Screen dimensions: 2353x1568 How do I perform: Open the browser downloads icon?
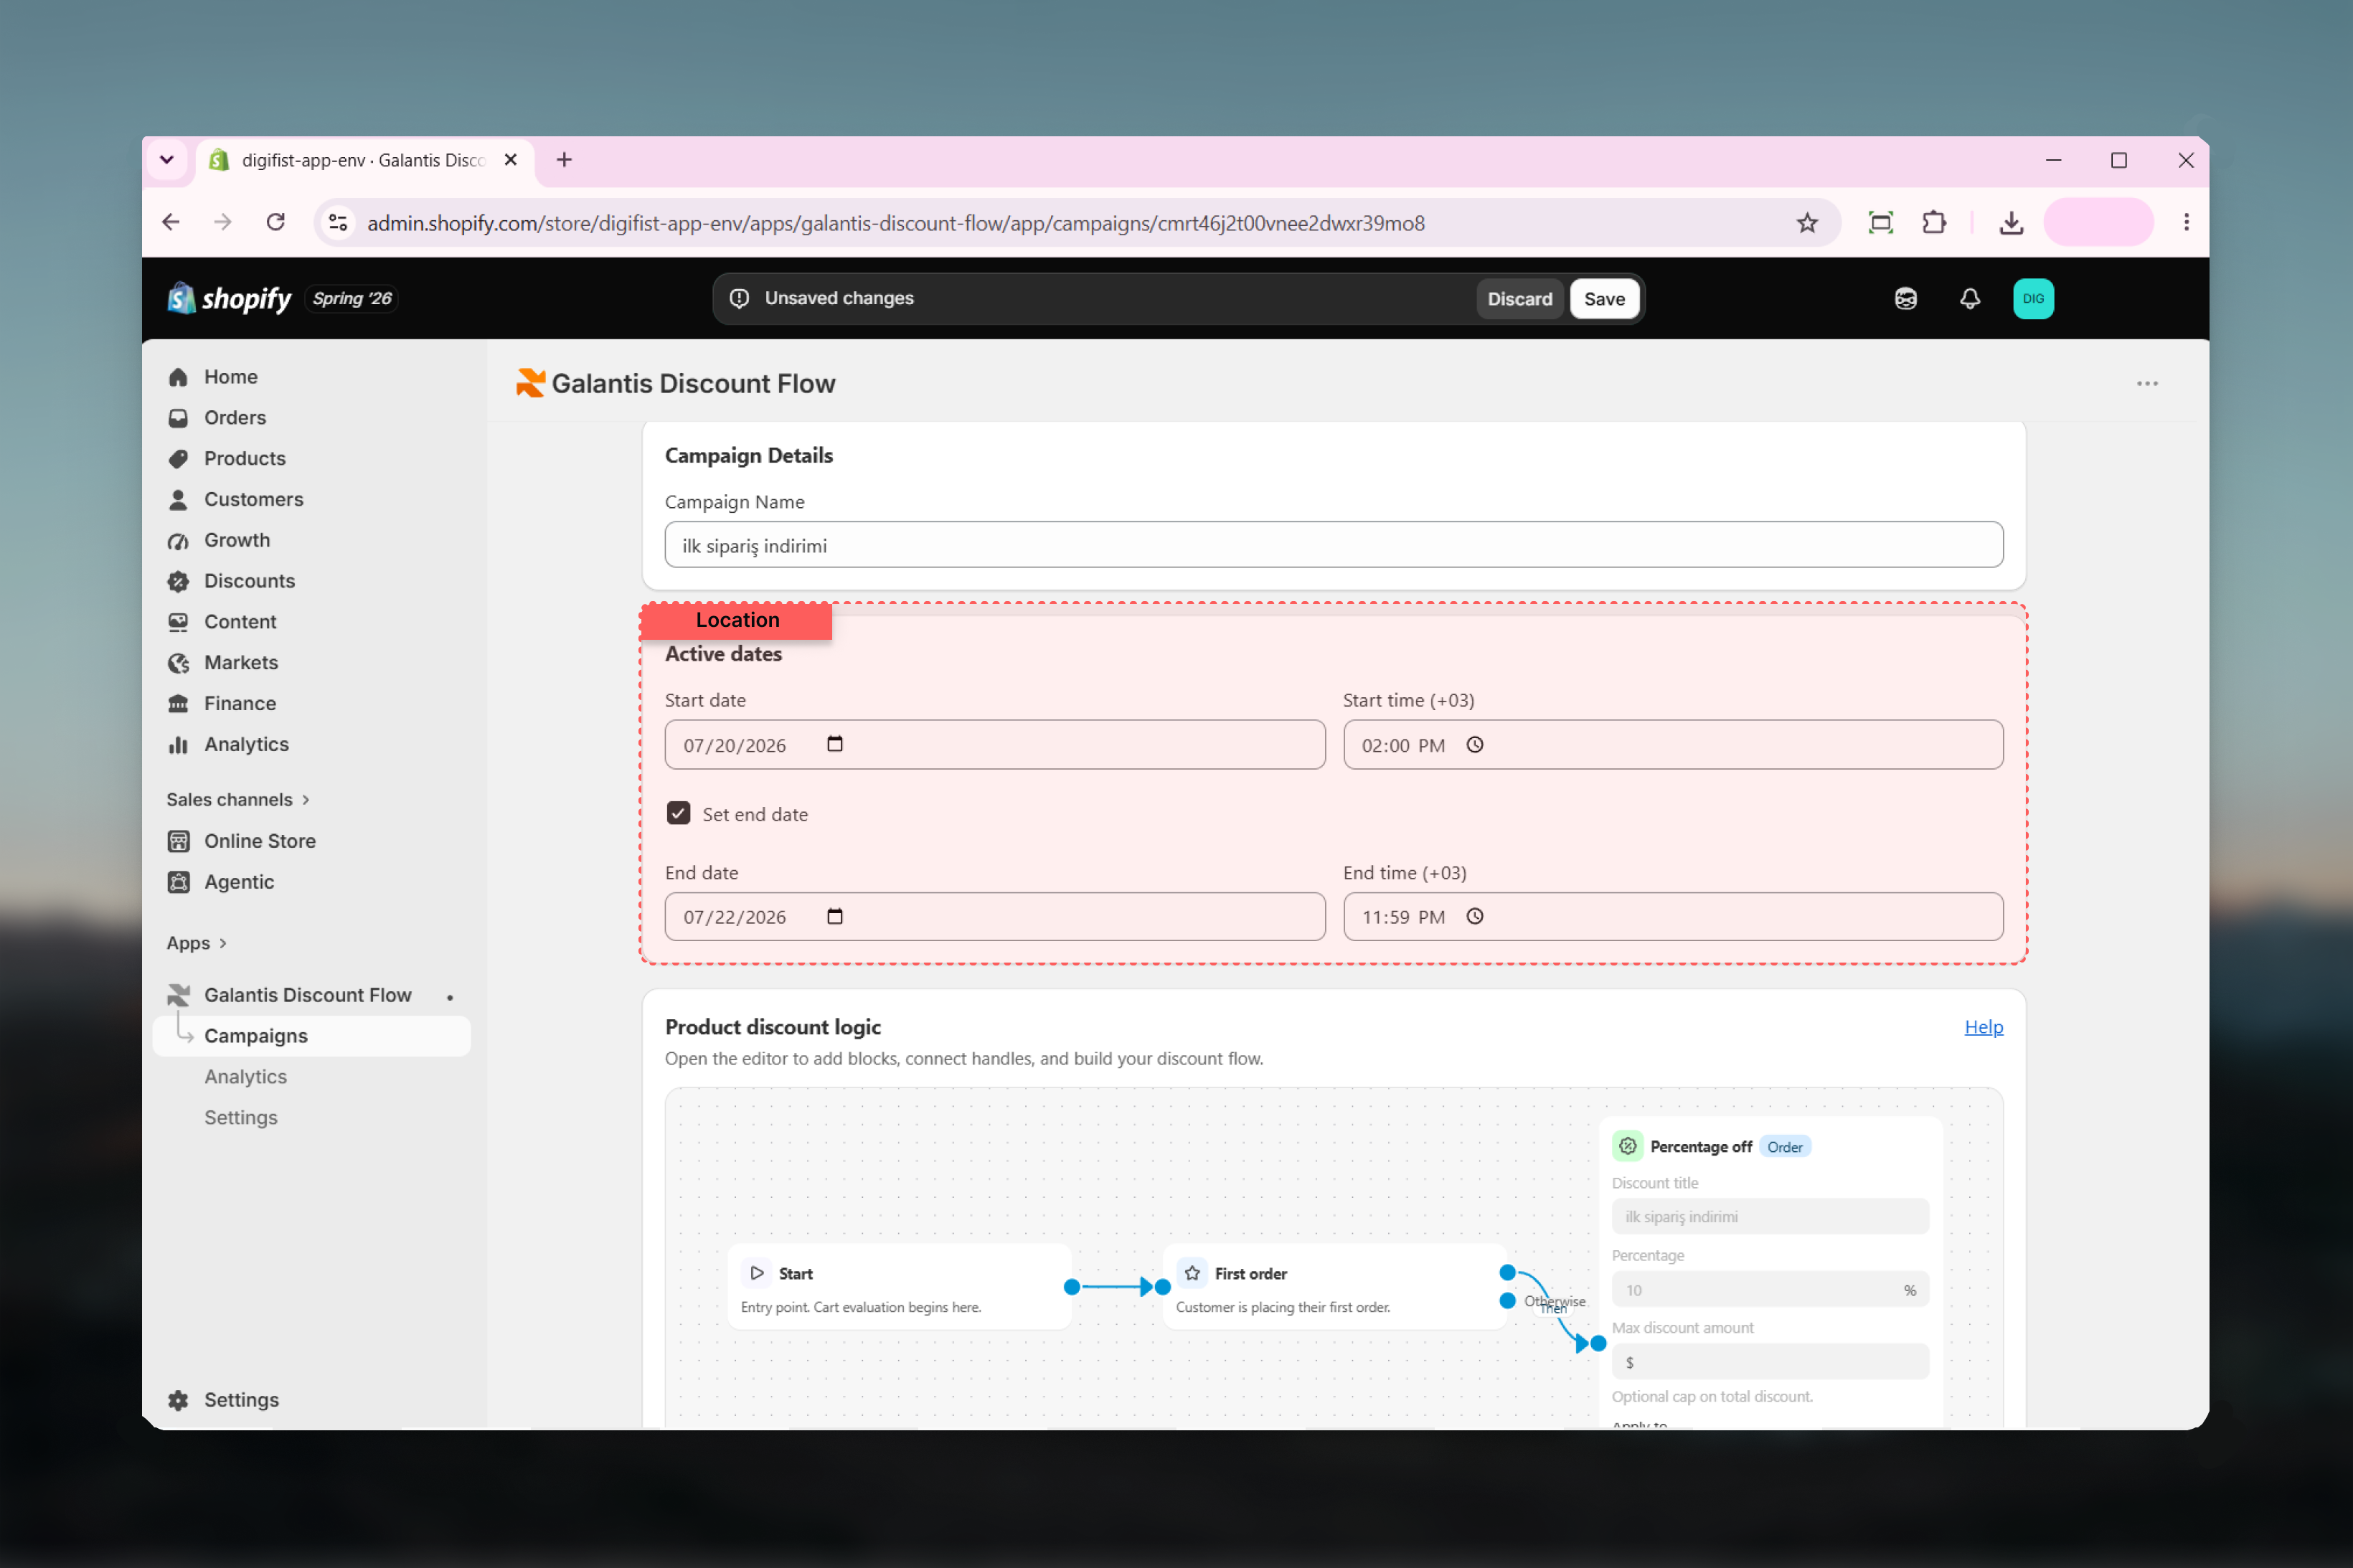(x=2011, y=222)
